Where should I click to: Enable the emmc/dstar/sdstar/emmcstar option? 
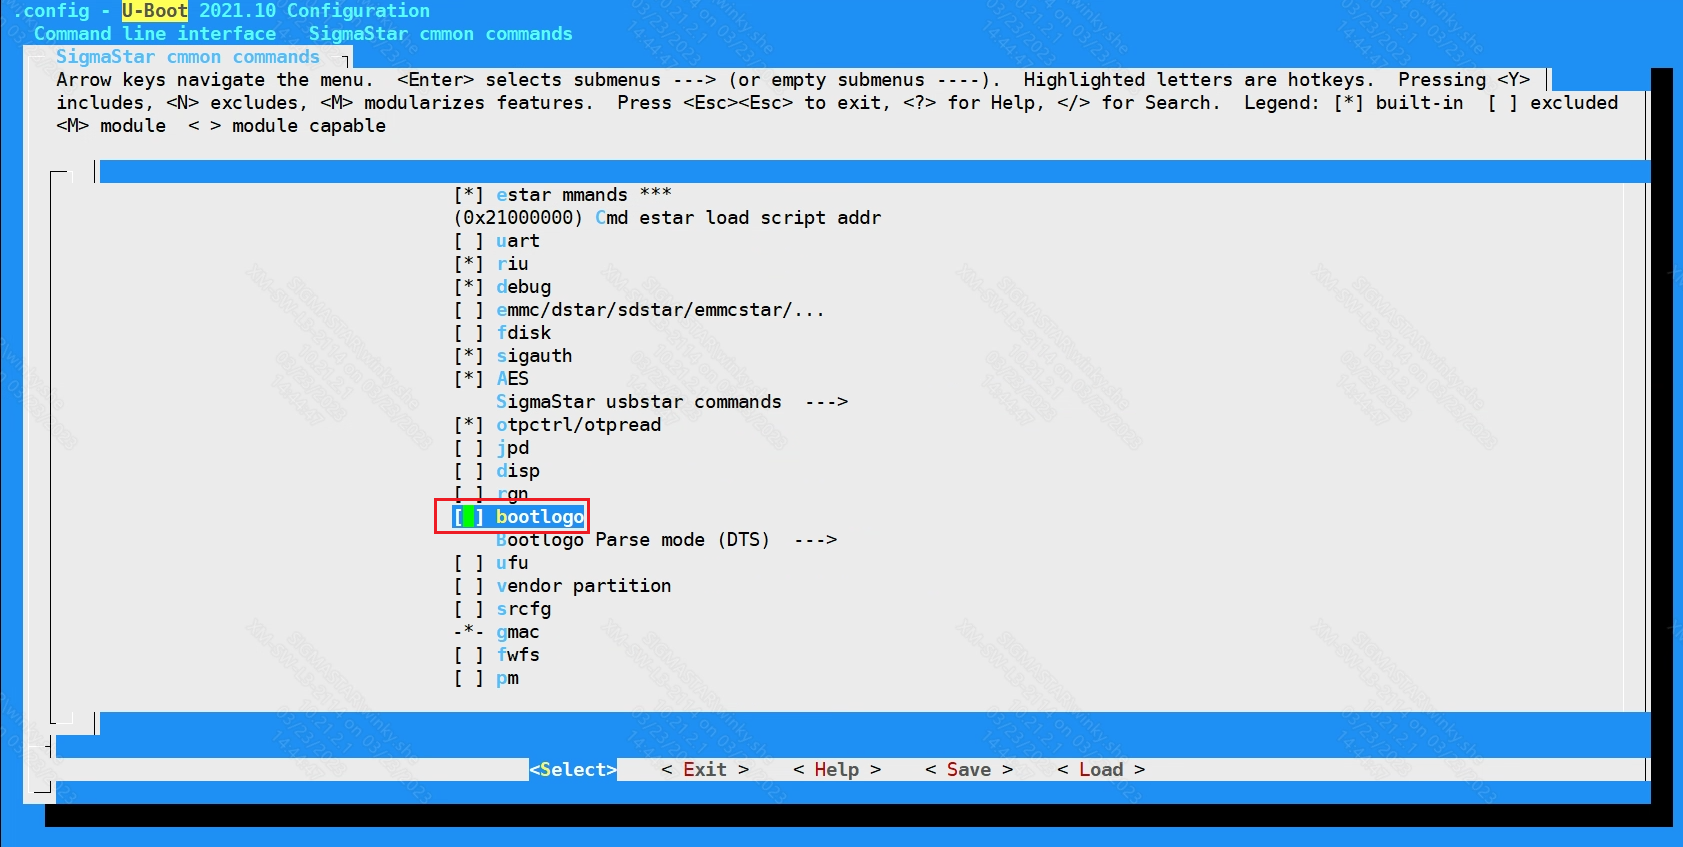pyautogui.click(x=468, y=310)
